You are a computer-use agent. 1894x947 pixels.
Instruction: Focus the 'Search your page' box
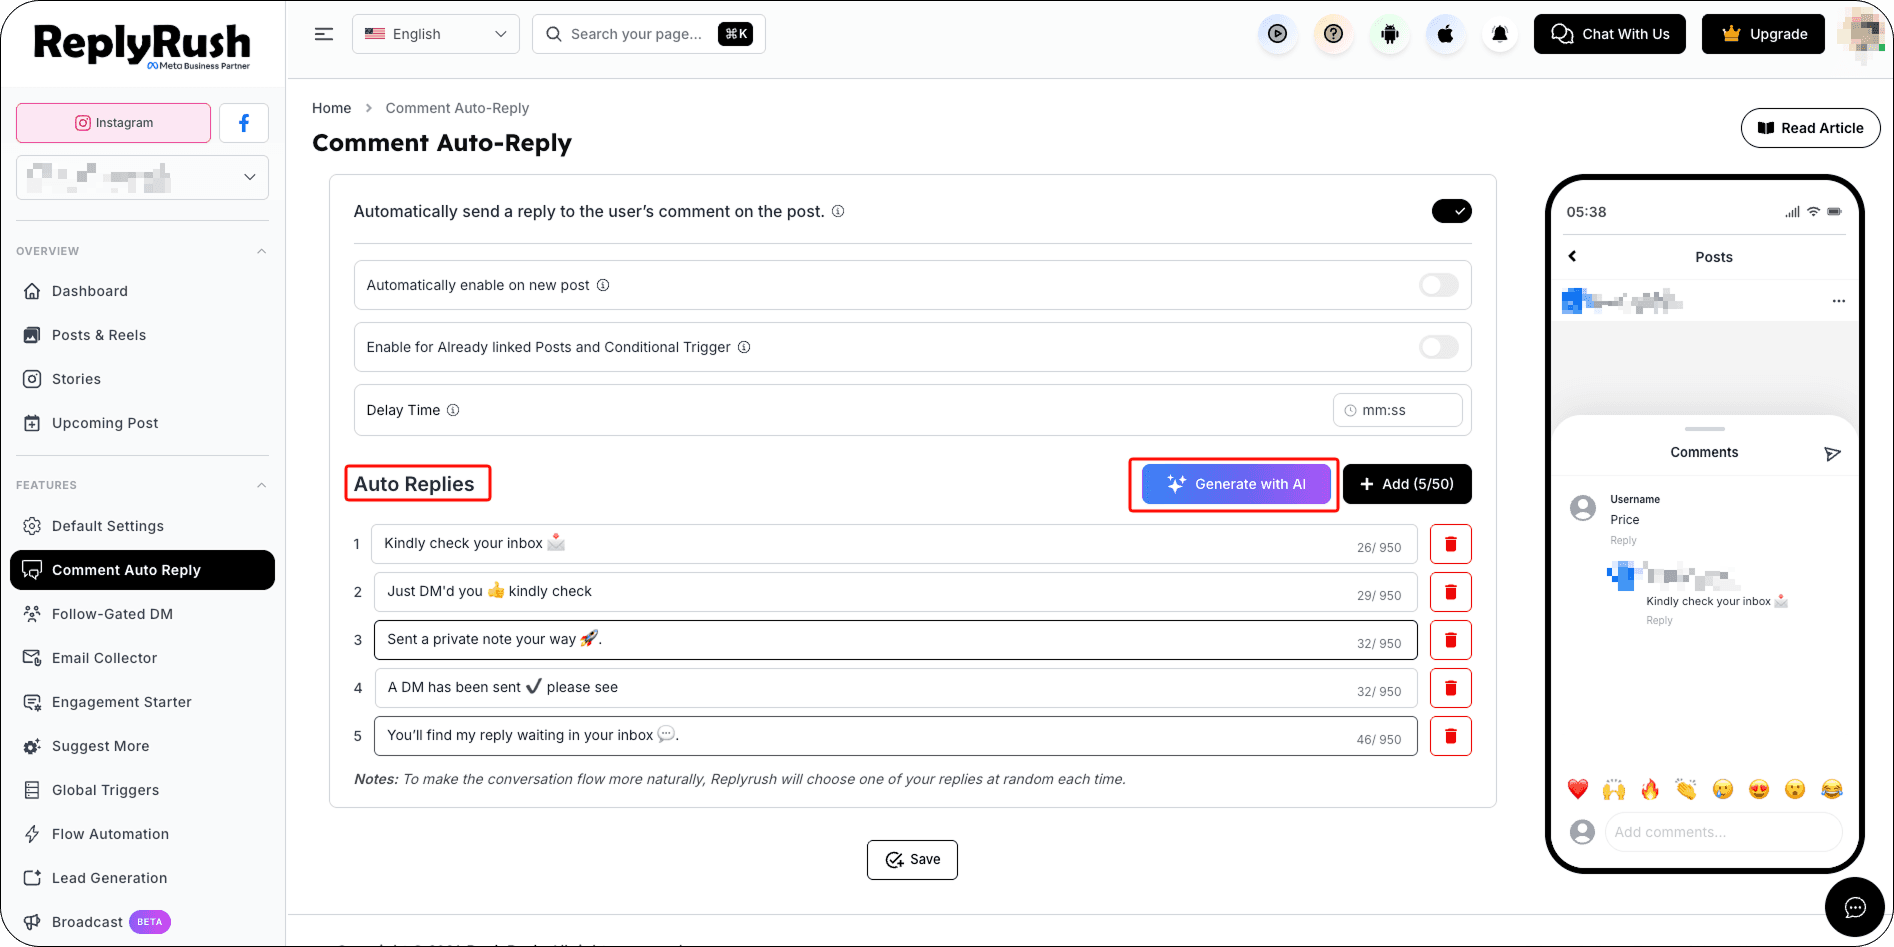pyautogui.click(x=649, y=34)
